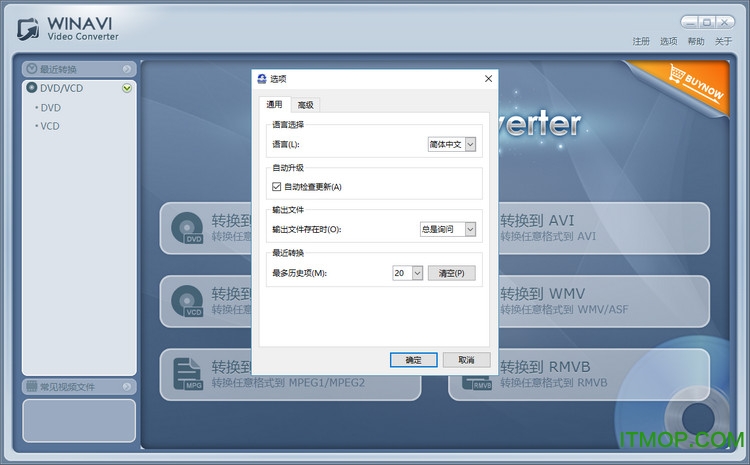Open the 帮助 menu in header
This screenshot has width=750, height=465.
pos(696,41)
